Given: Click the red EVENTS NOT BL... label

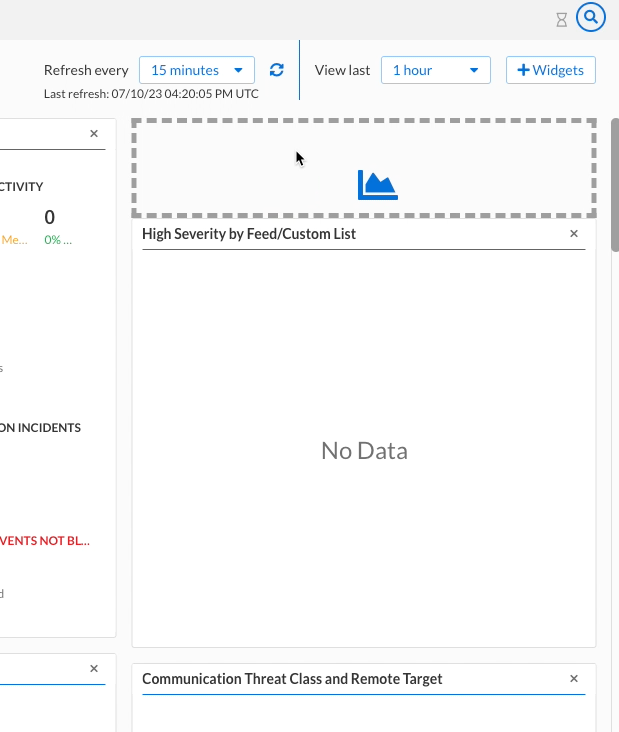Looking at the screenshot, I should [45, 540].
